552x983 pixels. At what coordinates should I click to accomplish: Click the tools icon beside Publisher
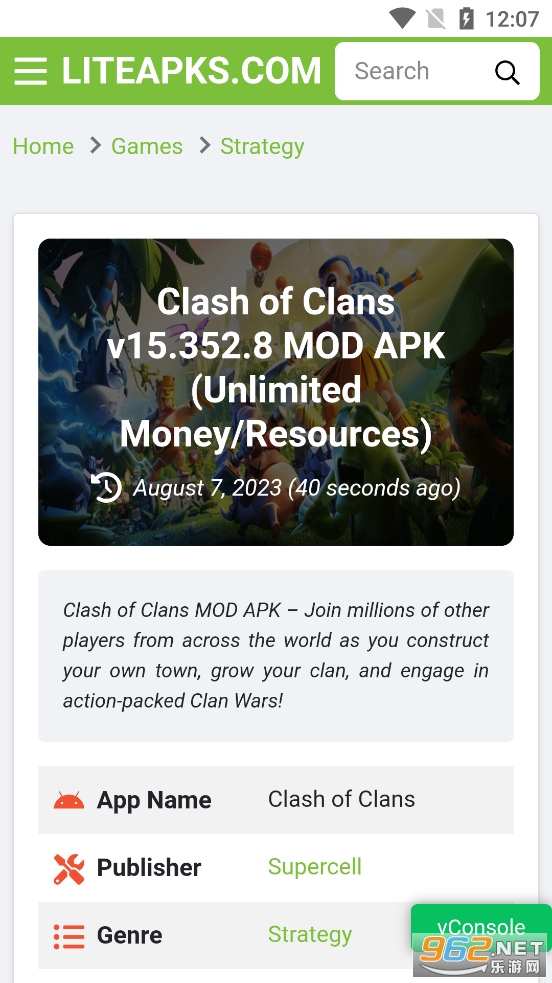tap(69, 869)
